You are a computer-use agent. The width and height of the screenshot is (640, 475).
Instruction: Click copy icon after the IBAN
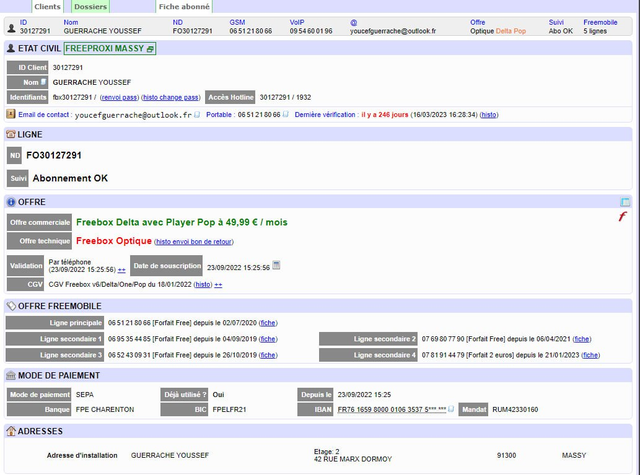(451, 409)
